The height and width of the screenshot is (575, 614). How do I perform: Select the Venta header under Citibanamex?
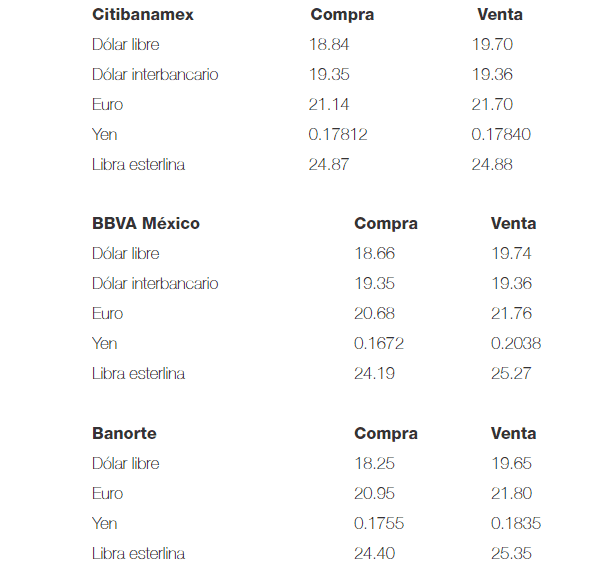click(x=500, y=15)
